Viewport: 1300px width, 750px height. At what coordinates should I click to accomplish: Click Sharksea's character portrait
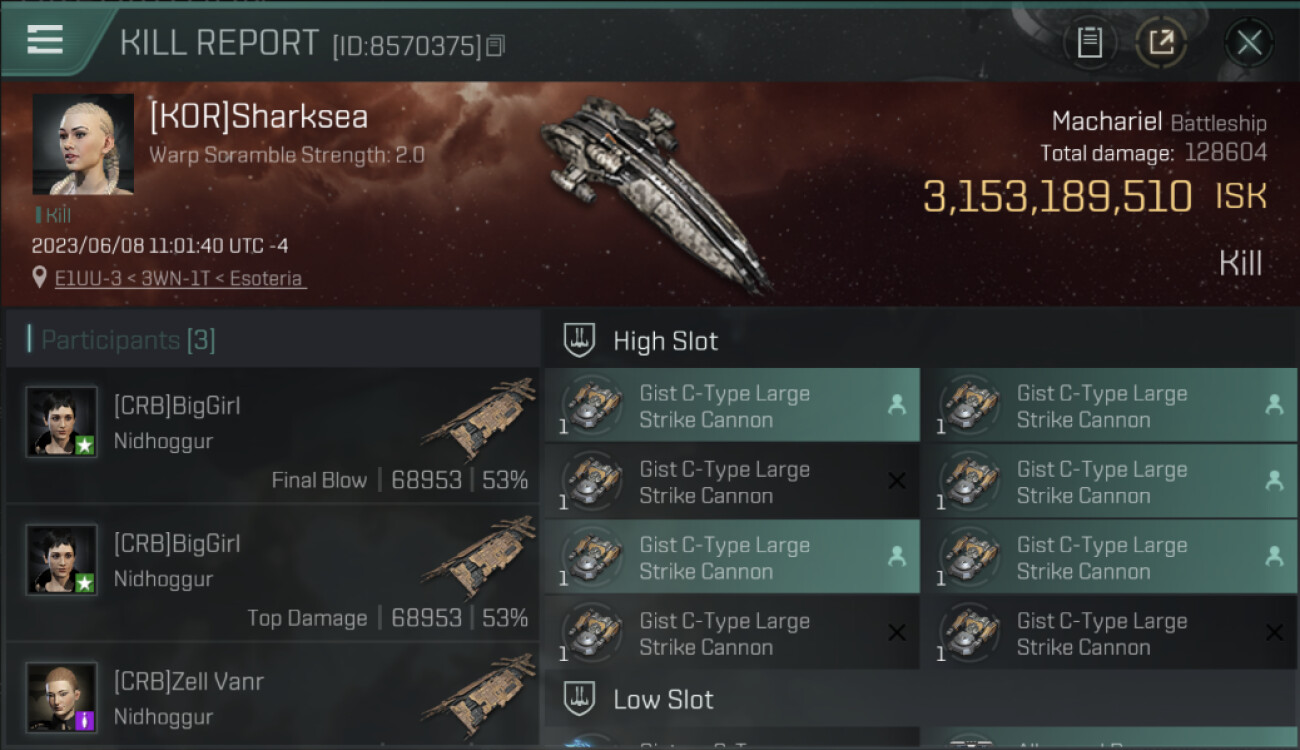[x=83, y=144]
